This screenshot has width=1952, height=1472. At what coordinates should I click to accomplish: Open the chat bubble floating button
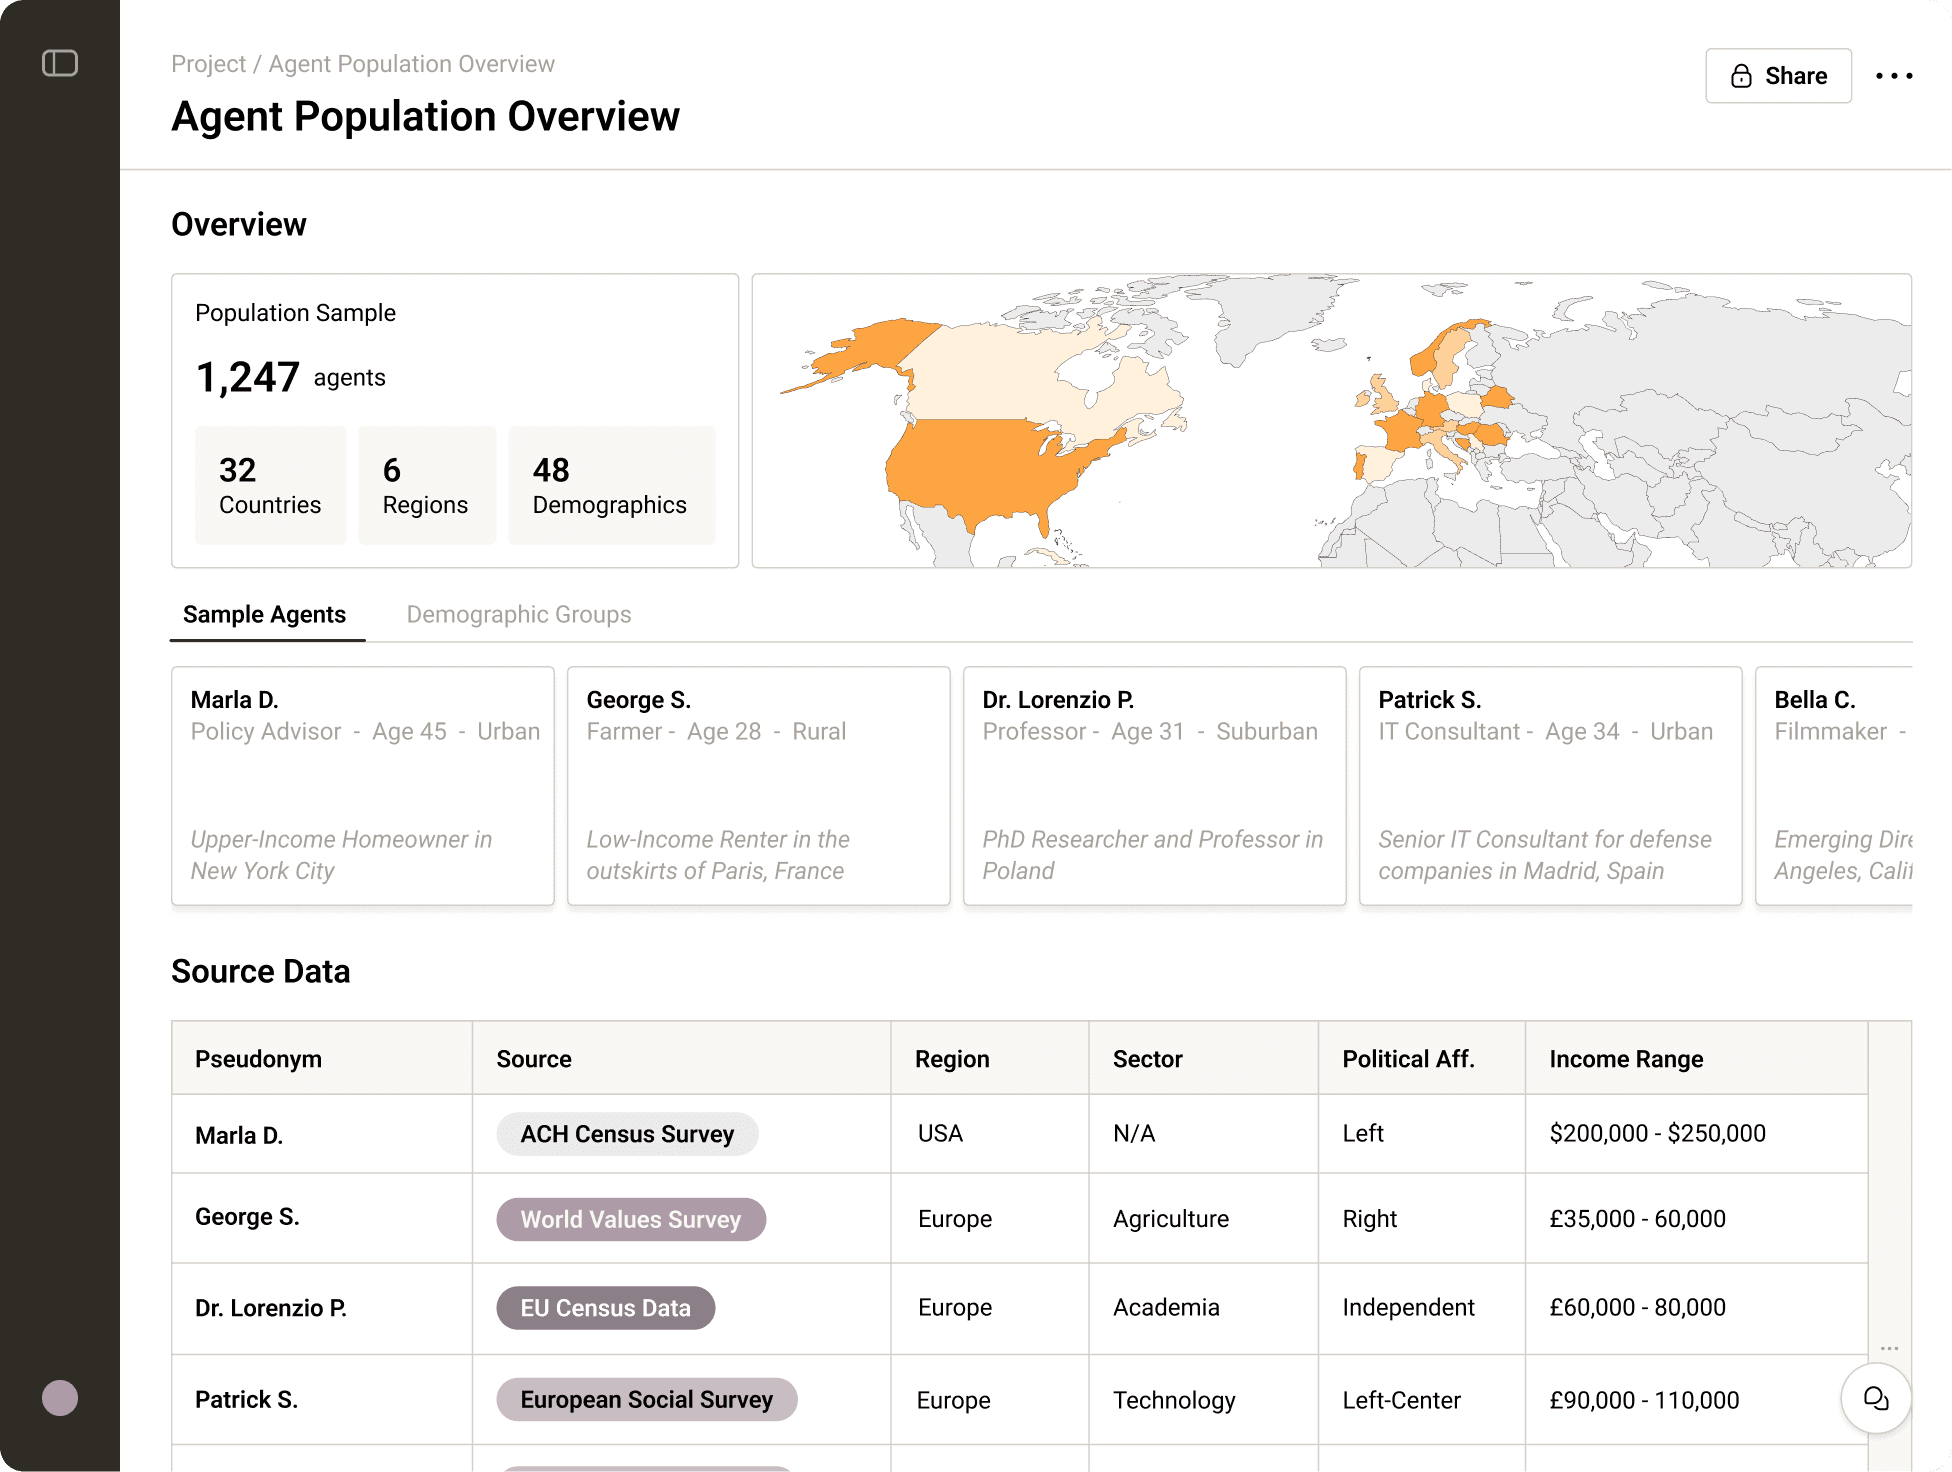coord(1875,1398)
